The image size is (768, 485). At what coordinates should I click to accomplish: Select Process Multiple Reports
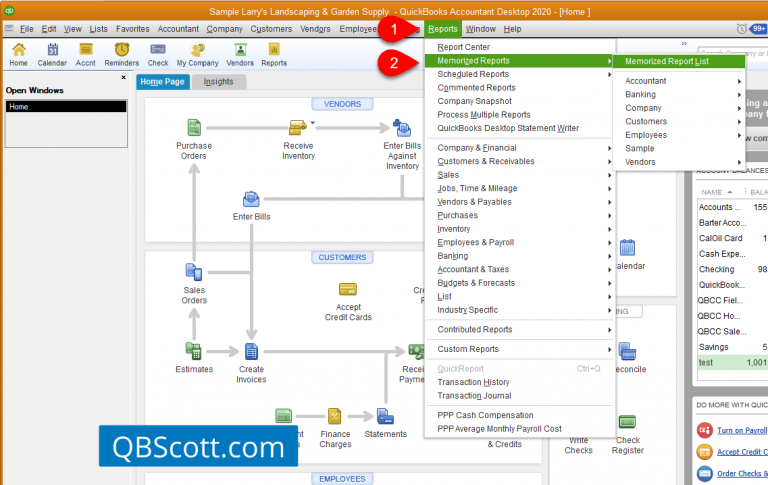pyautogui.click(x=520, y=115)
